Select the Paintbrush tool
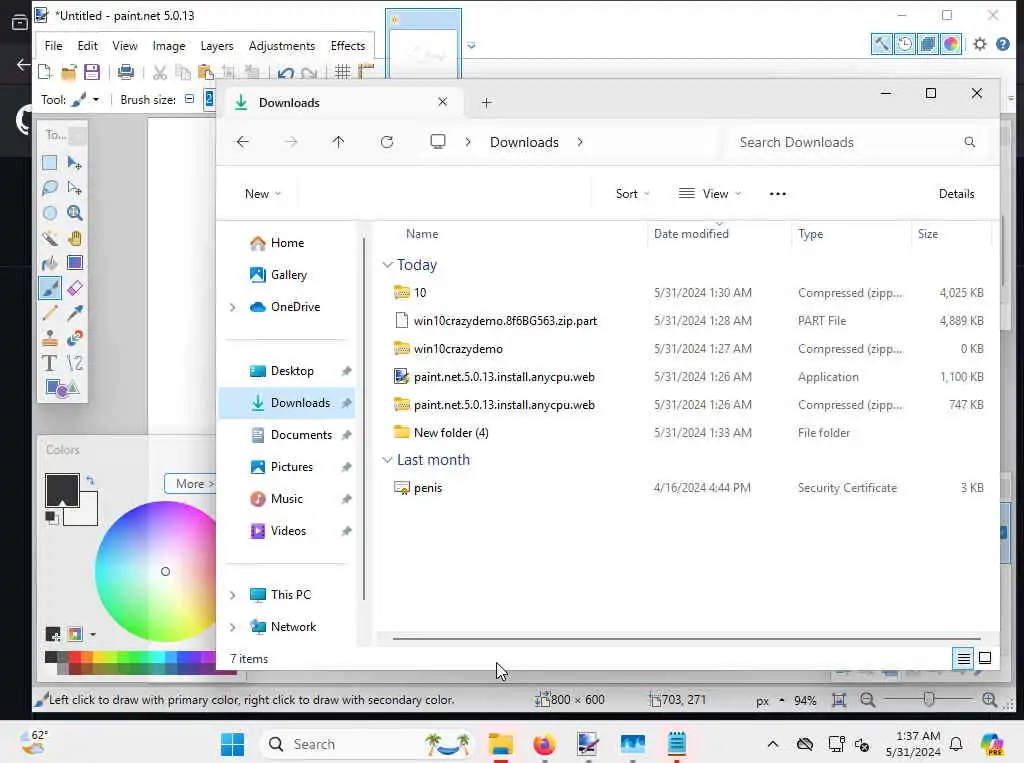Image resolution: width=1024 pixels, height=763 pixels. click(x=50, y=288)
